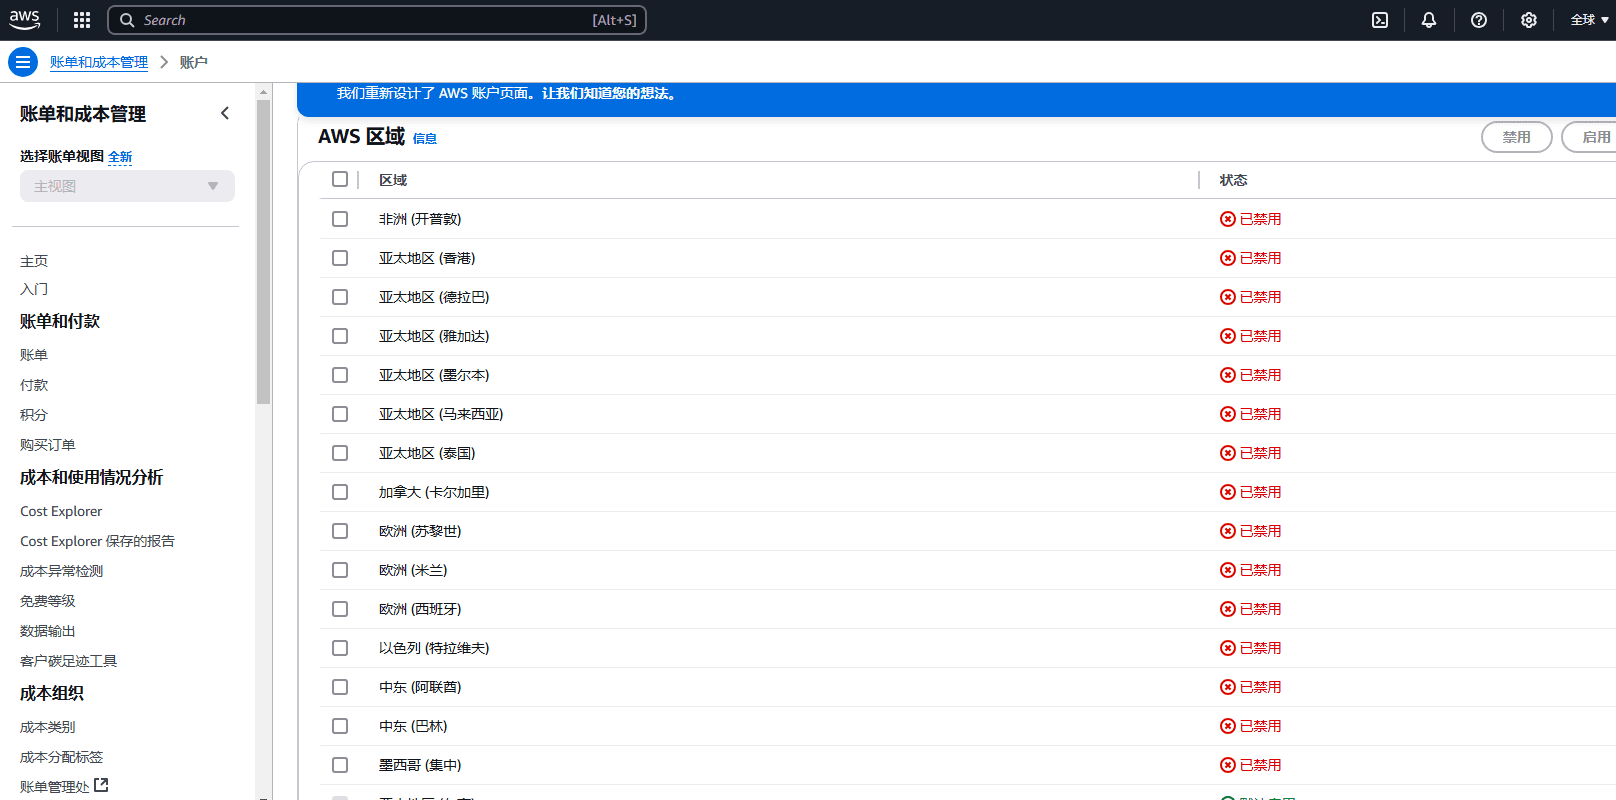
Task: Open 成本类别 in the sidebar
Action: (x=48, y=727)
